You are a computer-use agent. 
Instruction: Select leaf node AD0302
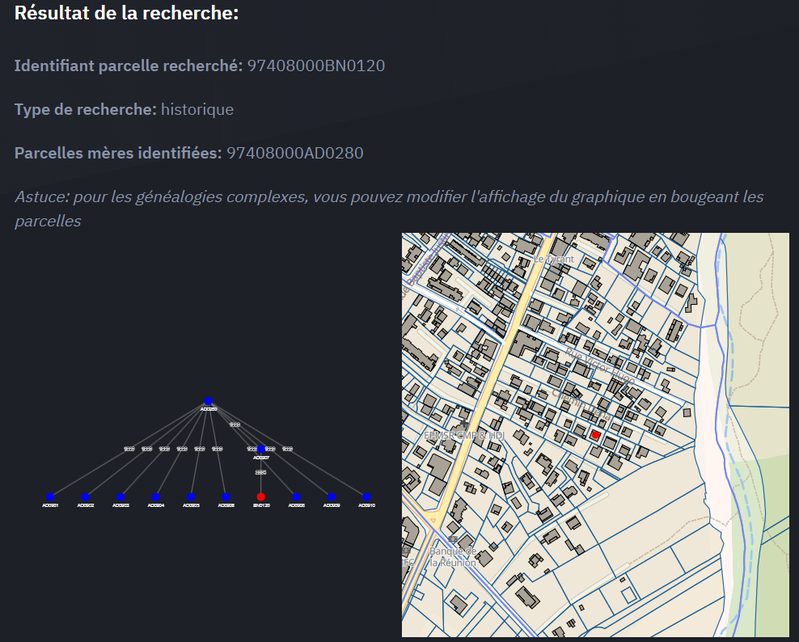[85, 497]
